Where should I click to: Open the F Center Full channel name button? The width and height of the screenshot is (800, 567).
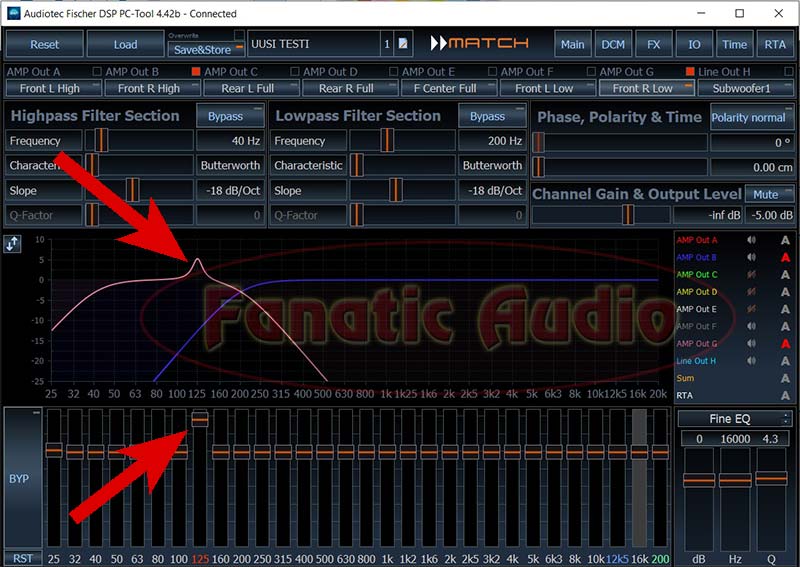(449, 88)
